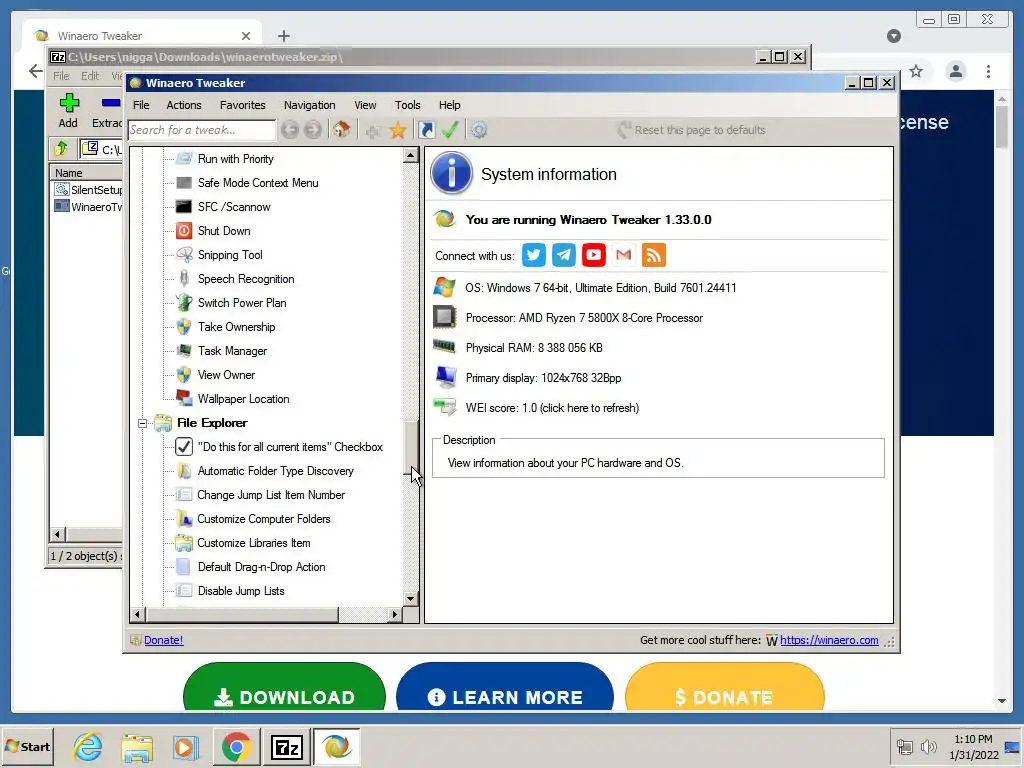1024x768 pixels.
Task: Open Chrome three-dot menu
Action: [989, 71]
